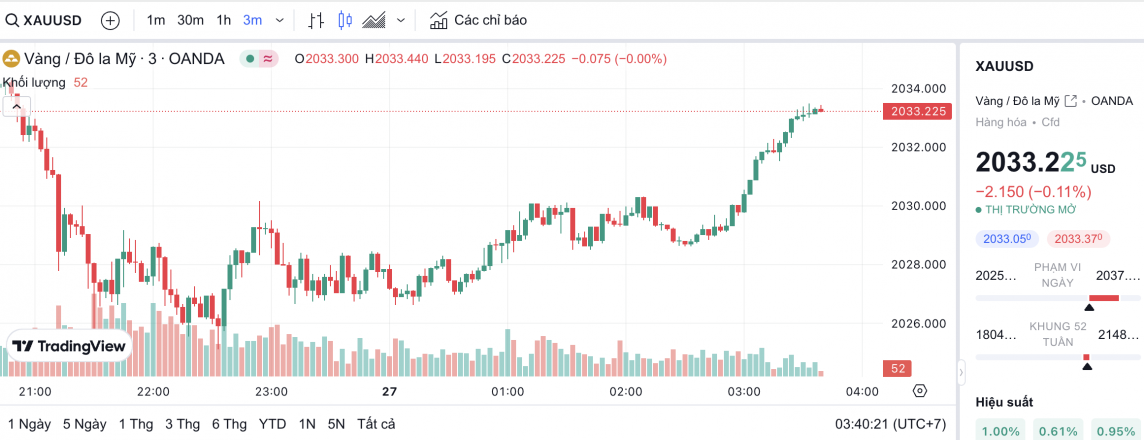Open symbol search for XAUUSD
Viewport: 1144px width, 440px height.
point(45,20)
